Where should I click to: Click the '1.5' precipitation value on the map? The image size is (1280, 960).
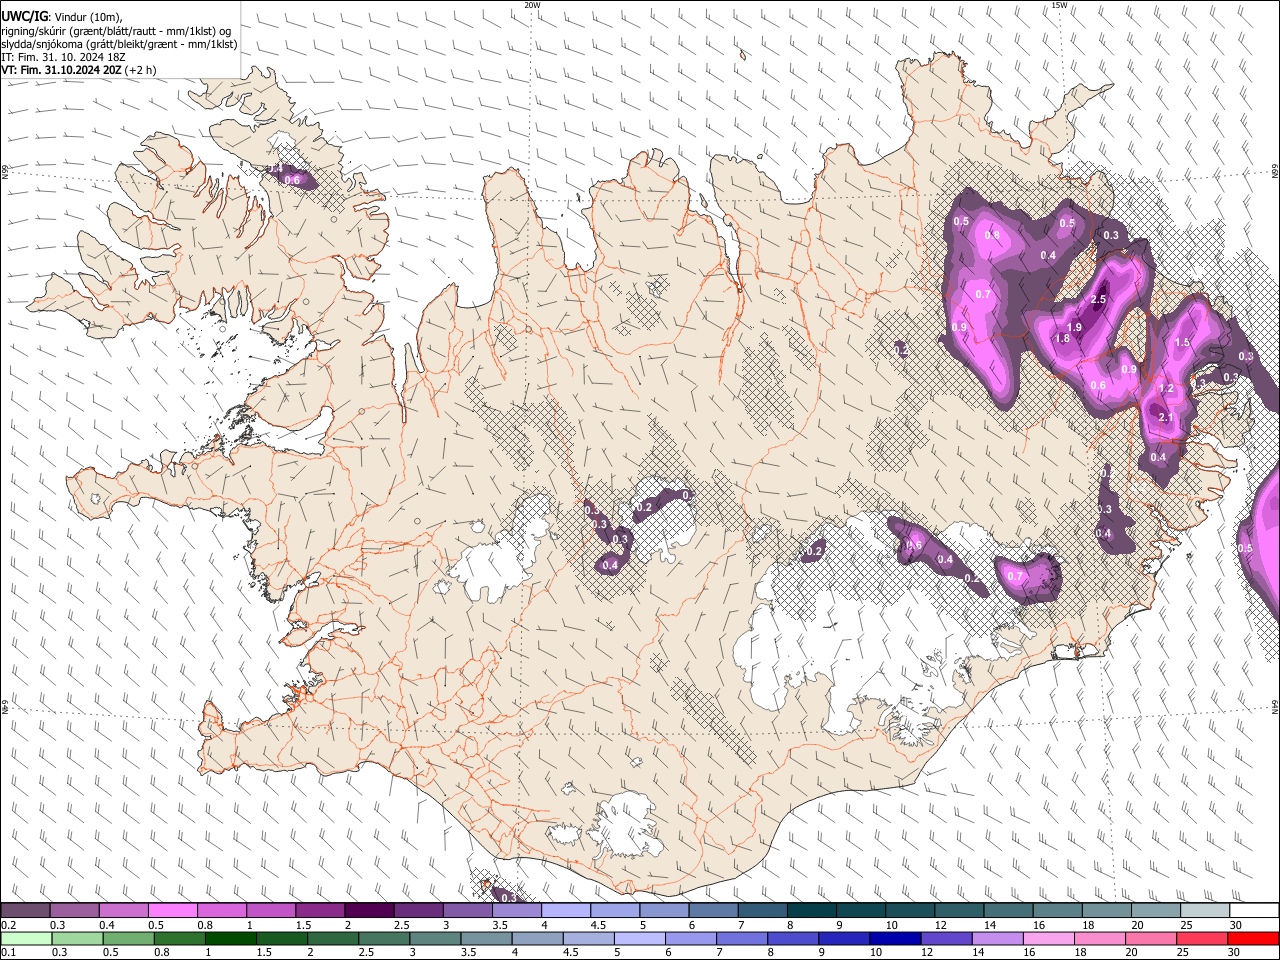(x=1182, y=343)
